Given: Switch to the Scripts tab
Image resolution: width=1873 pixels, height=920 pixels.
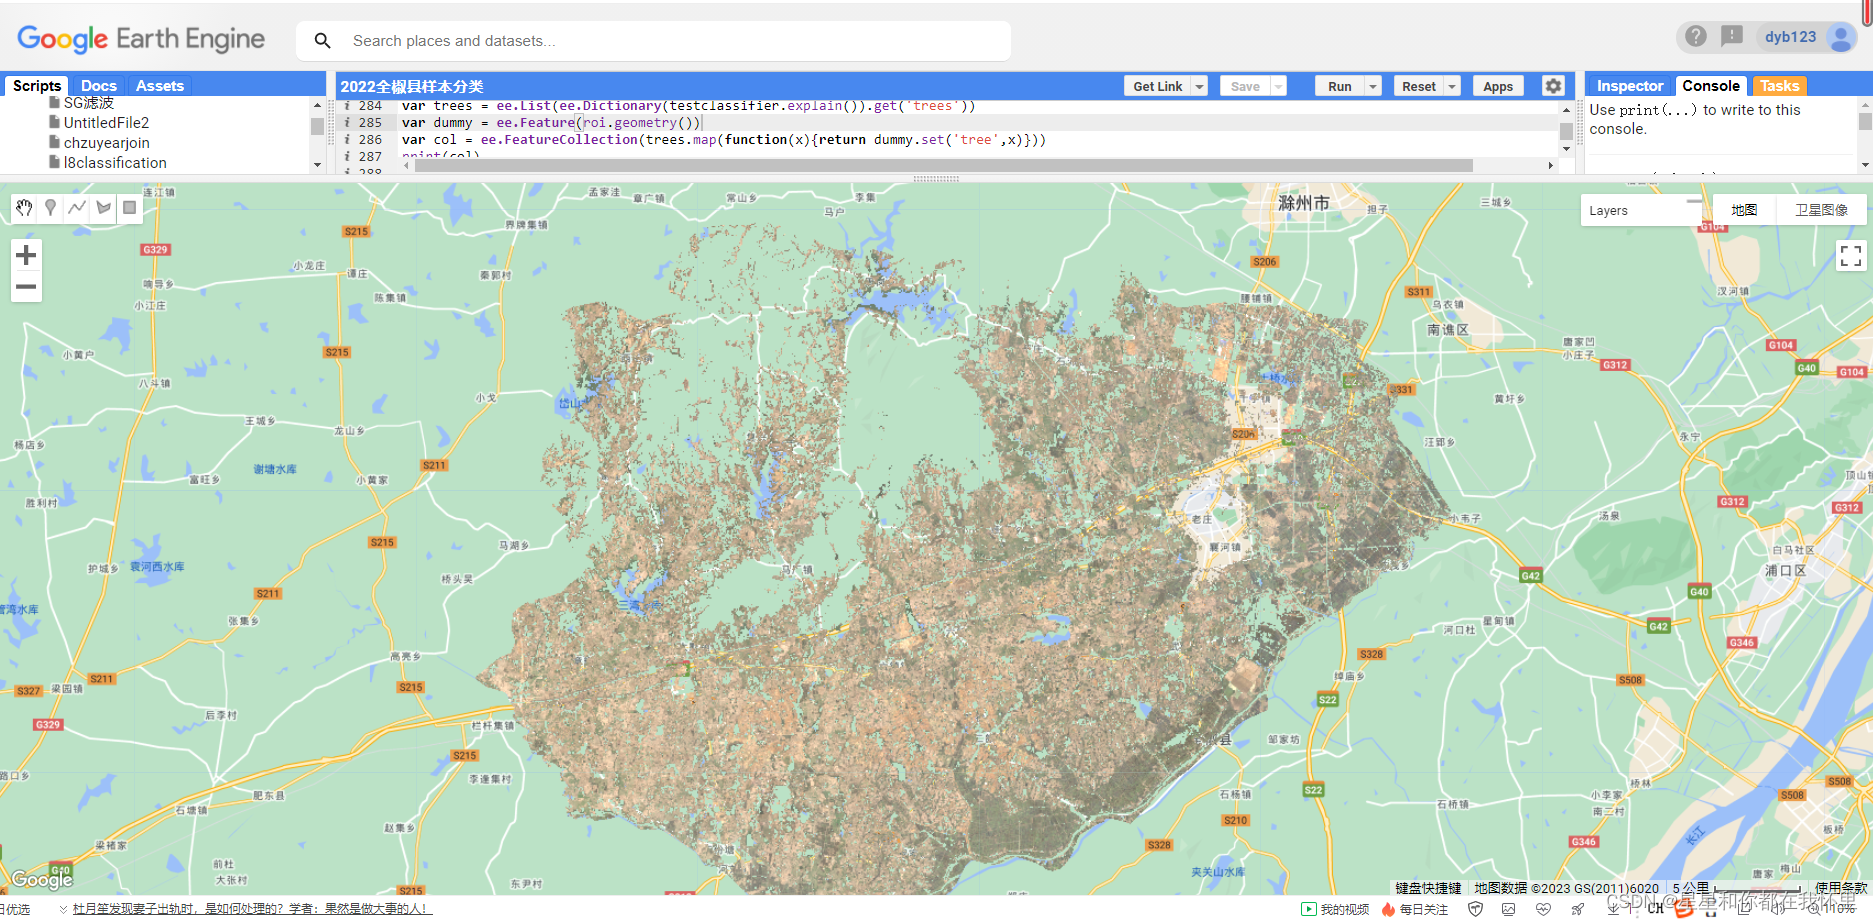Looking at the screenshot, I should (37, 86).
